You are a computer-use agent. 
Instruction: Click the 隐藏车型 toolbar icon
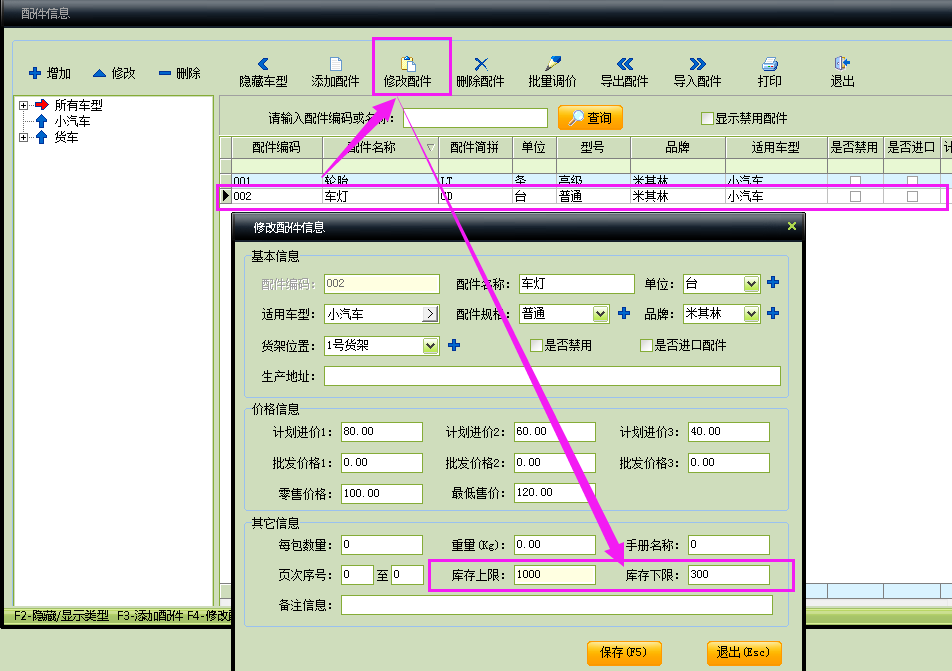coord(263,64)
